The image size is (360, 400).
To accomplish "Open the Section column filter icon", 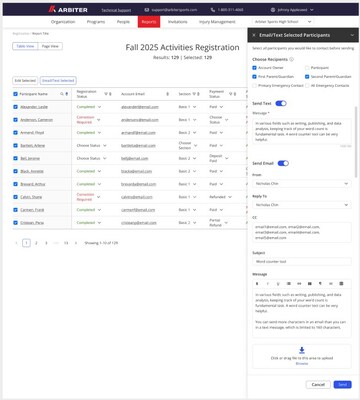I will pos(194,94).
